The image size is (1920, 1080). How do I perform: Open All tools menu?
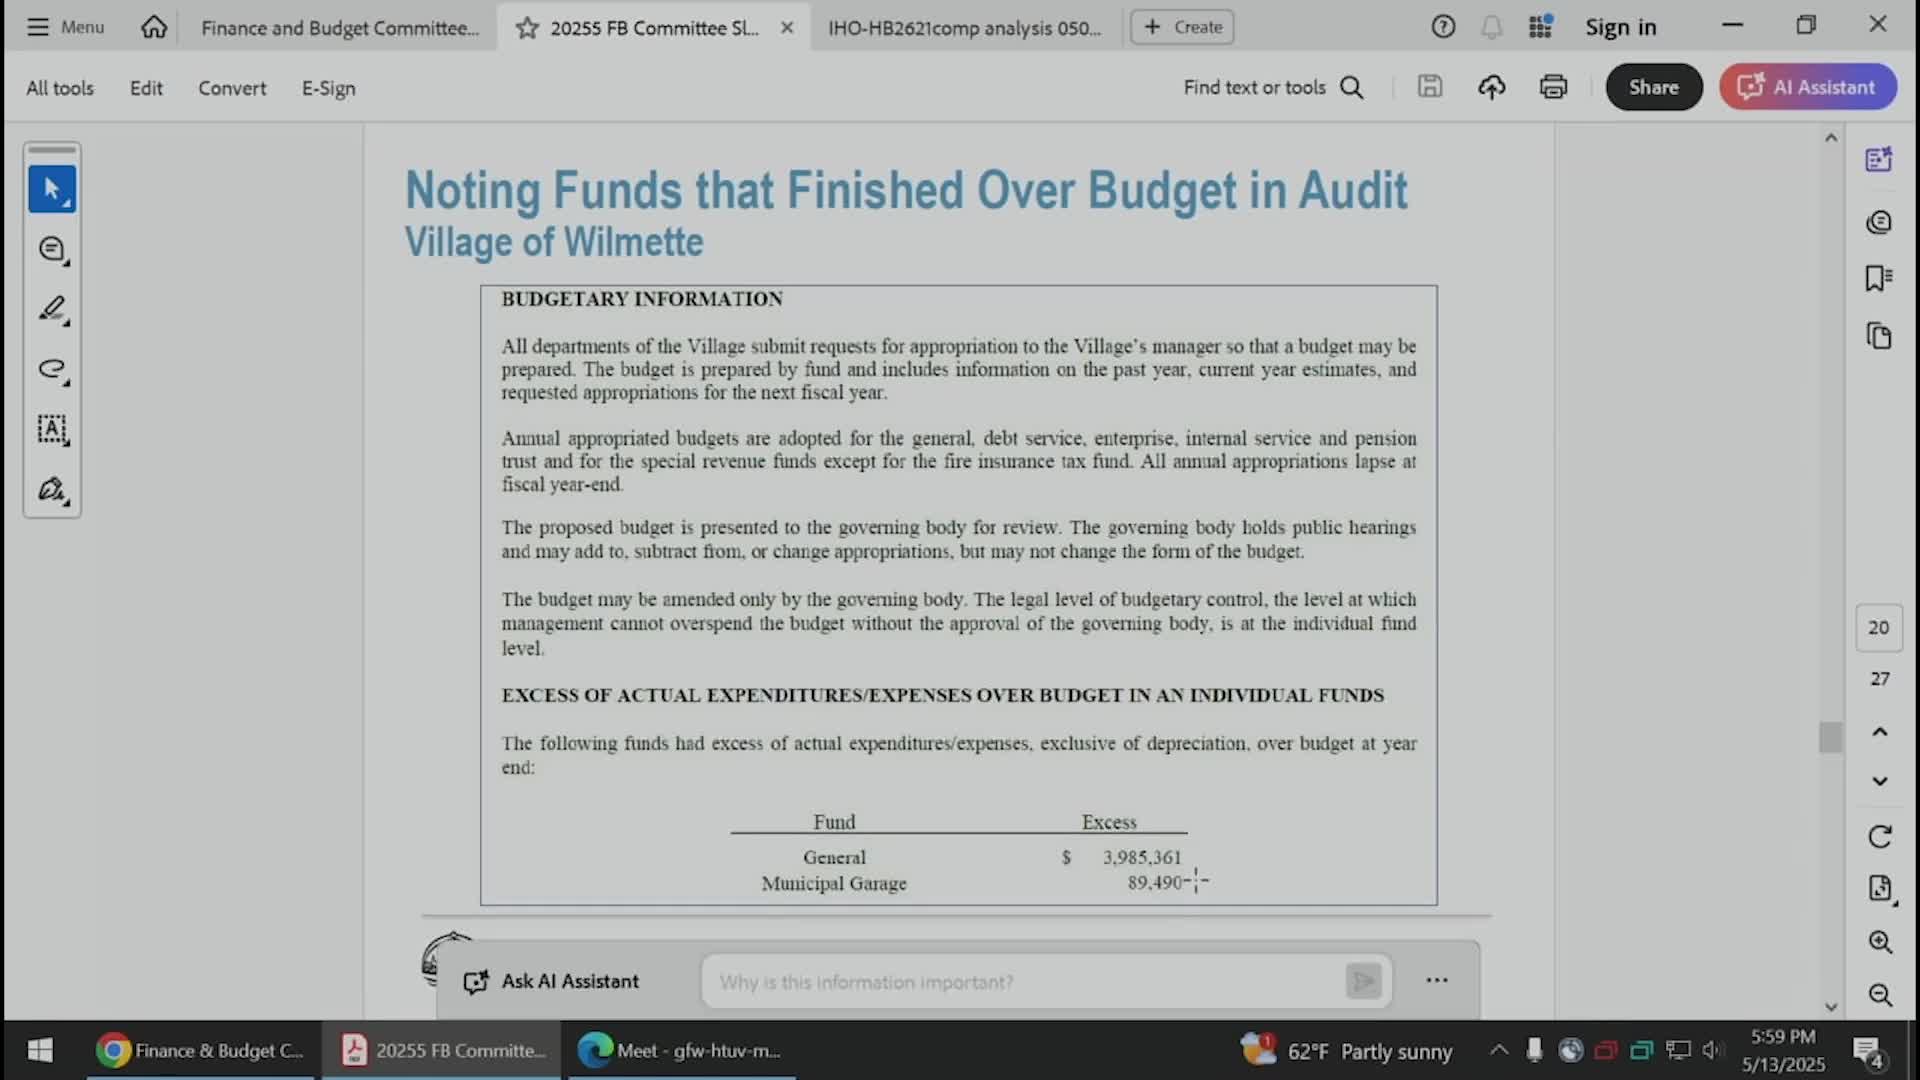(60, 88)
